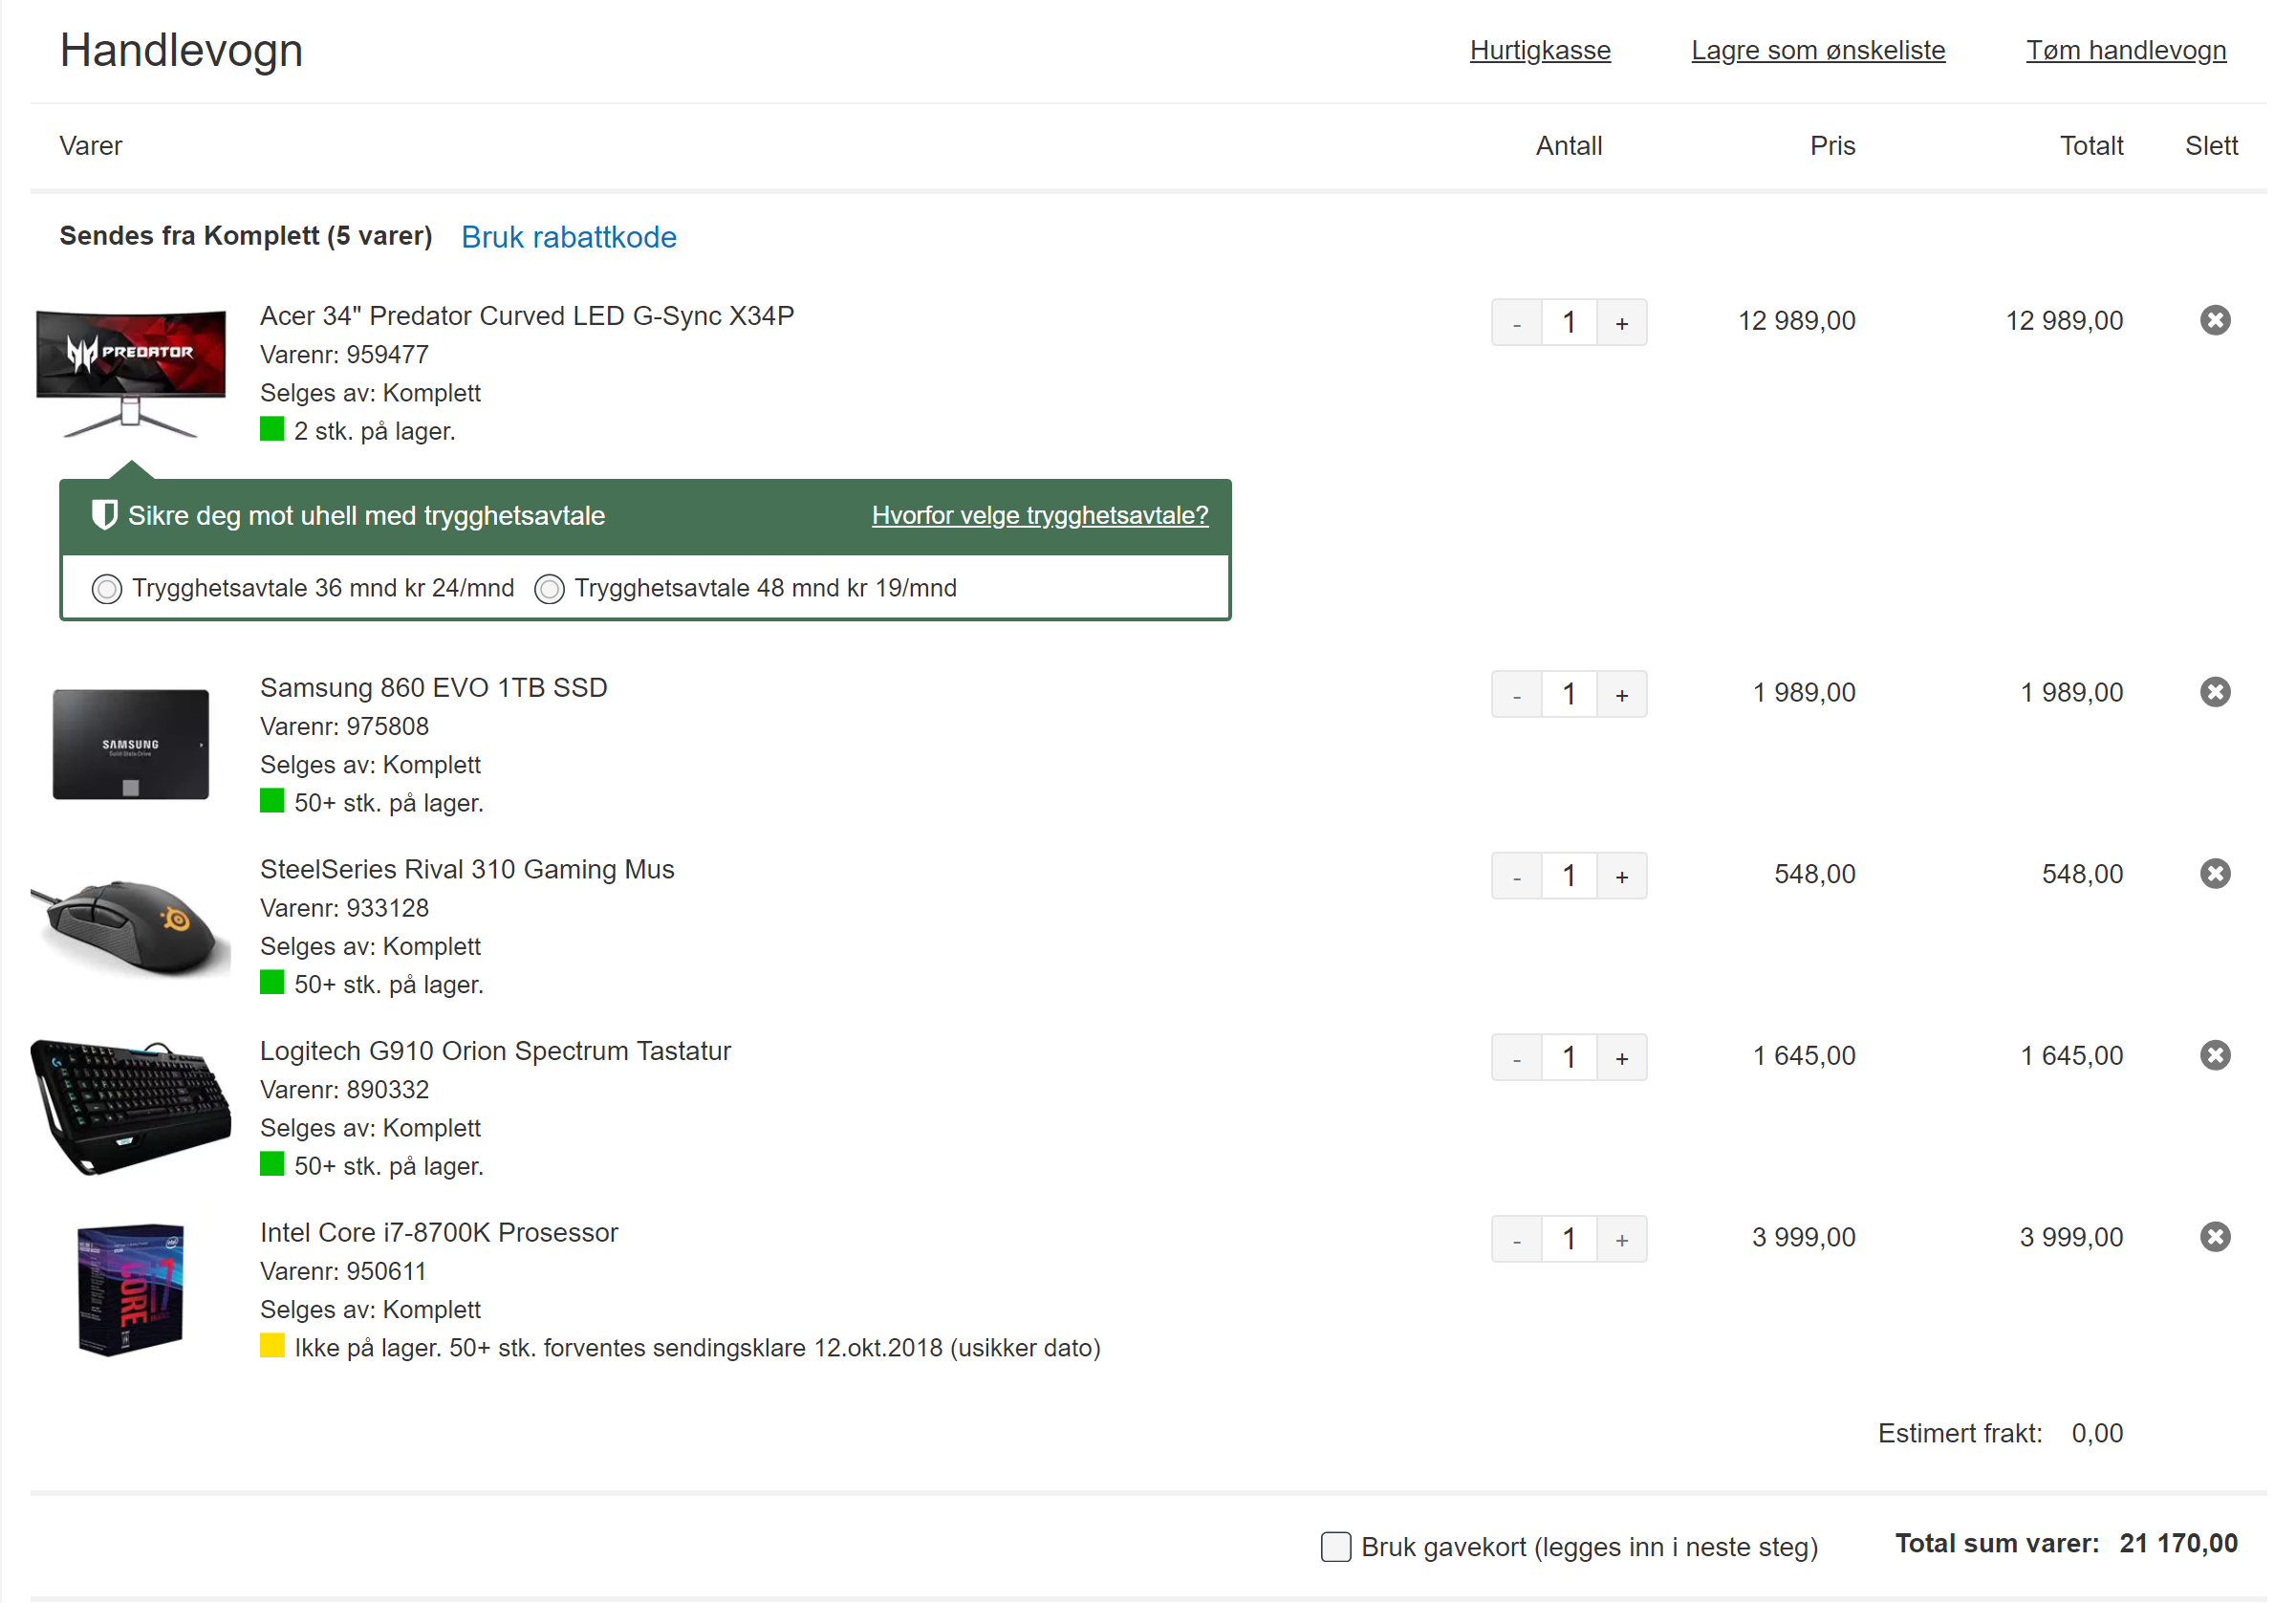Viewport: 2296px width, 1603px height.
Task: Click '2 stk. på lager.' stock text
Action: click(375, 431)
